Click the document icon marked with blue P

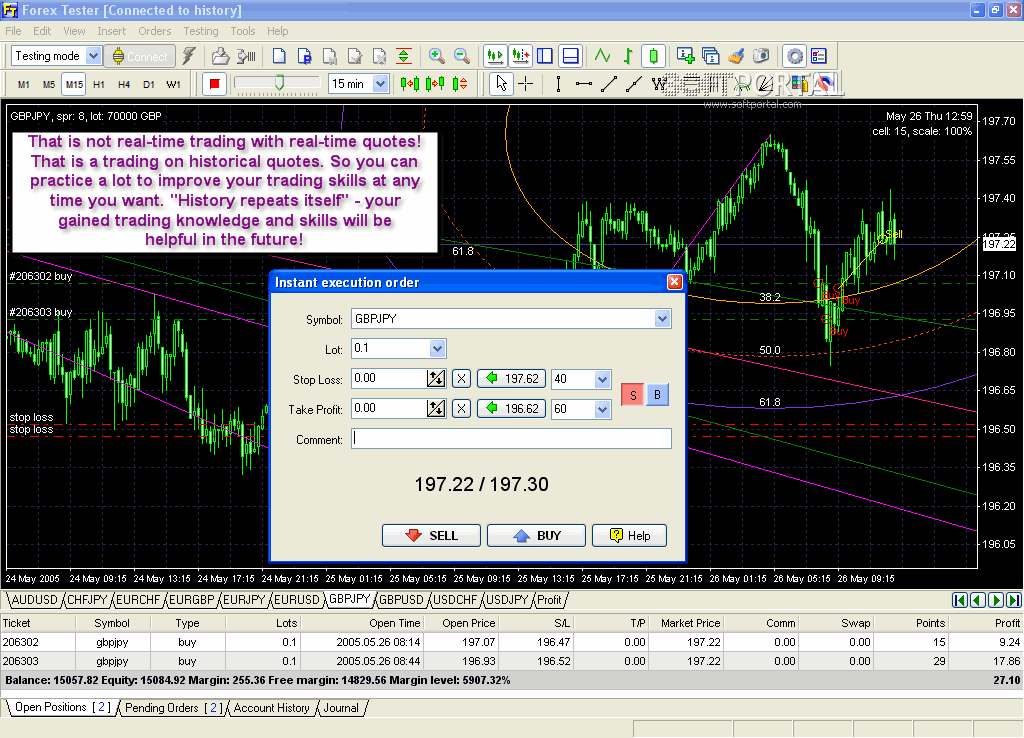pos(304,56)
